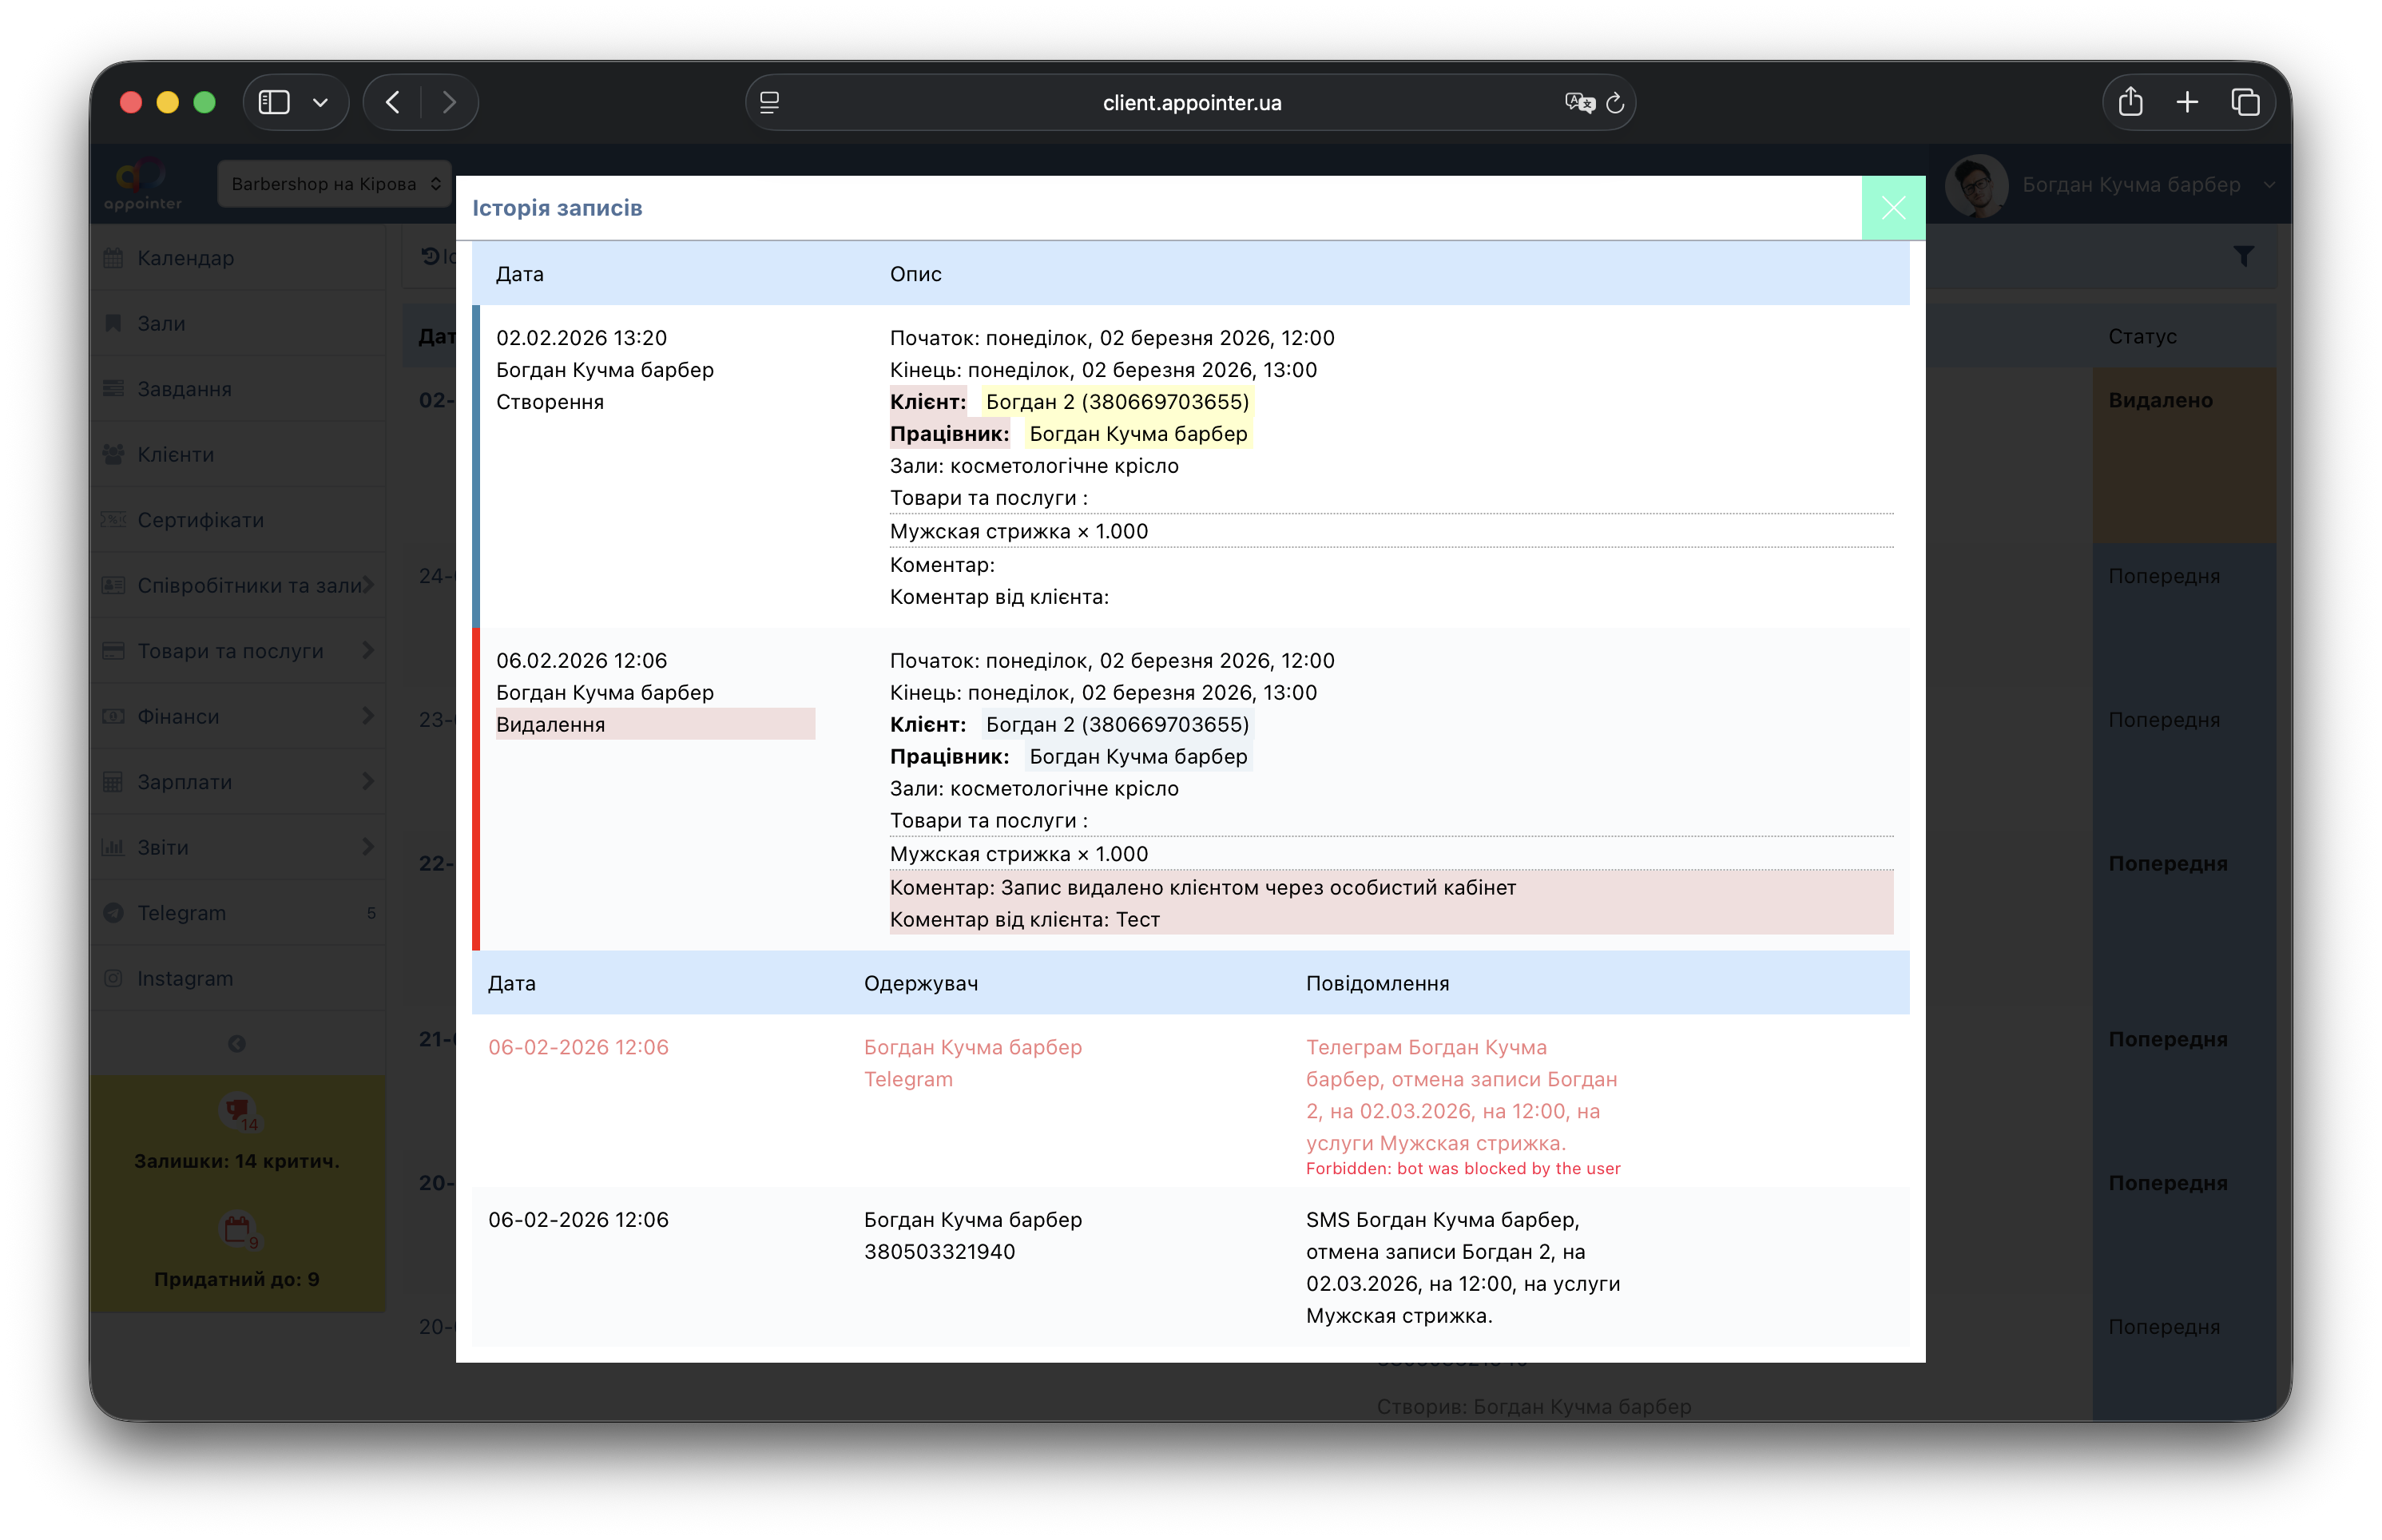Screen dimensions: 2382x1540
Task: Click the browser back arrow
Action: (393, 102)
